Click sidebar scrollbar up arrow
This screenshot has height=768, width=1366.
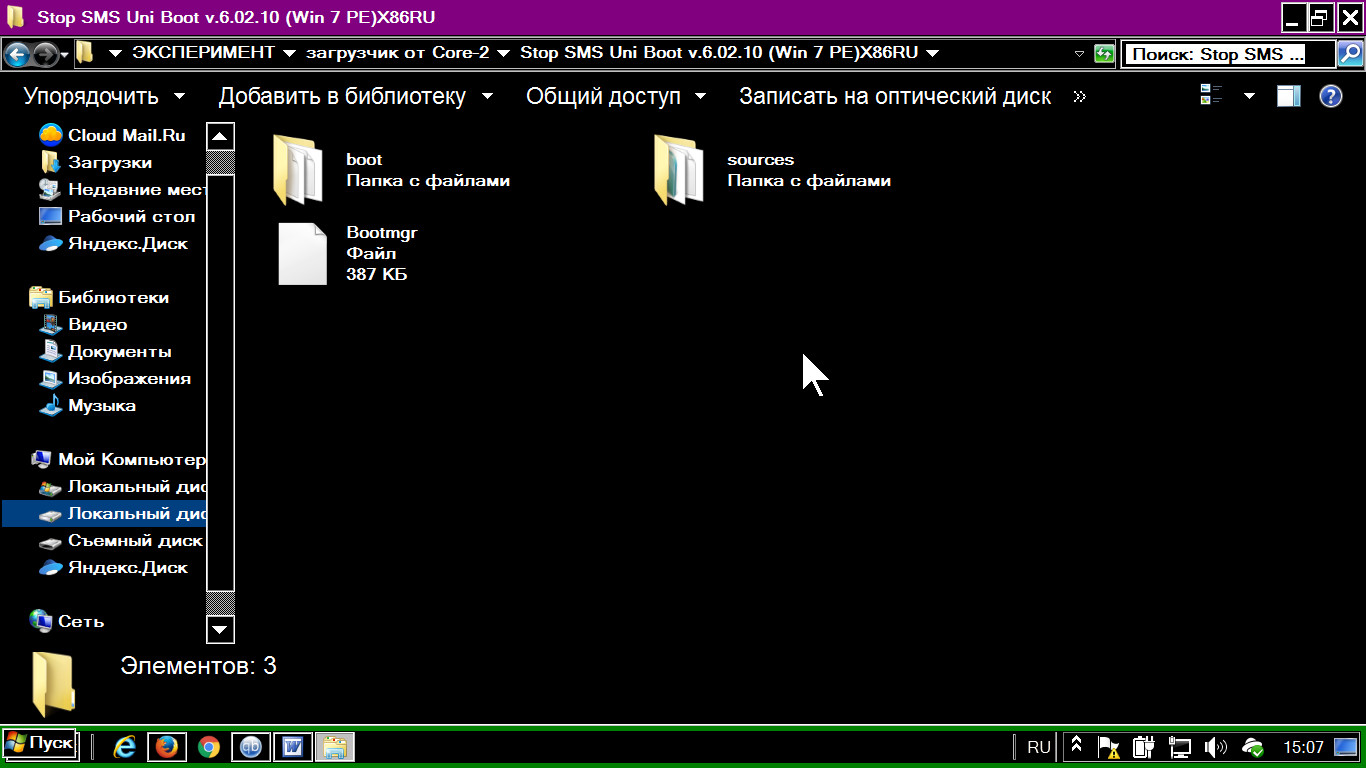(220, 136)
